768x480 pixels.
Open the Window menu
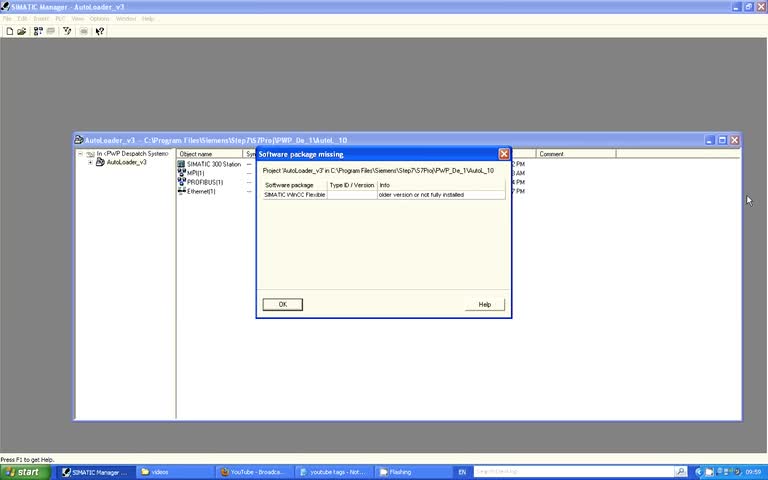point(126,19)
